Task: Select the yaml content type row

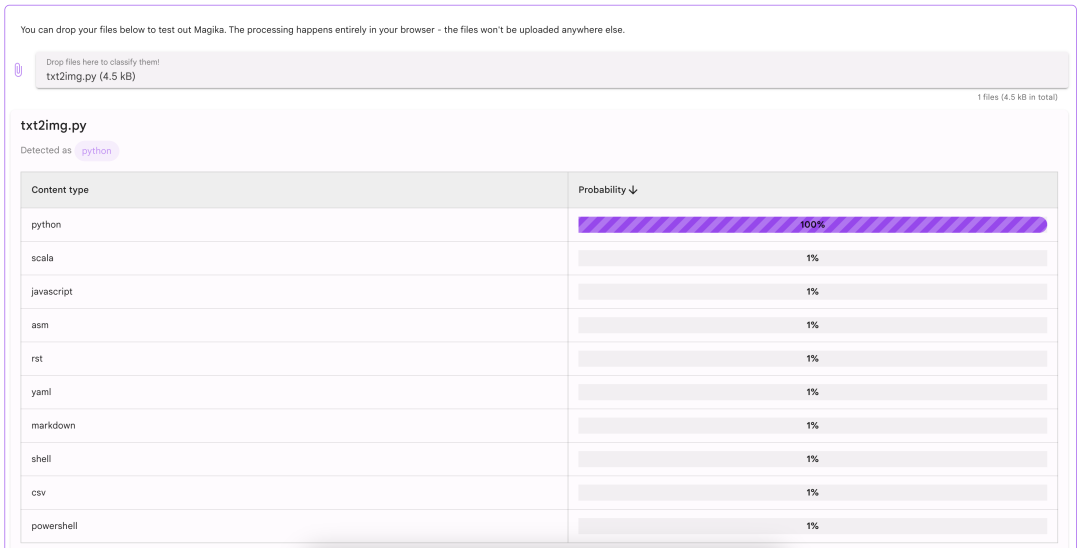Action: tap(41, 392)
